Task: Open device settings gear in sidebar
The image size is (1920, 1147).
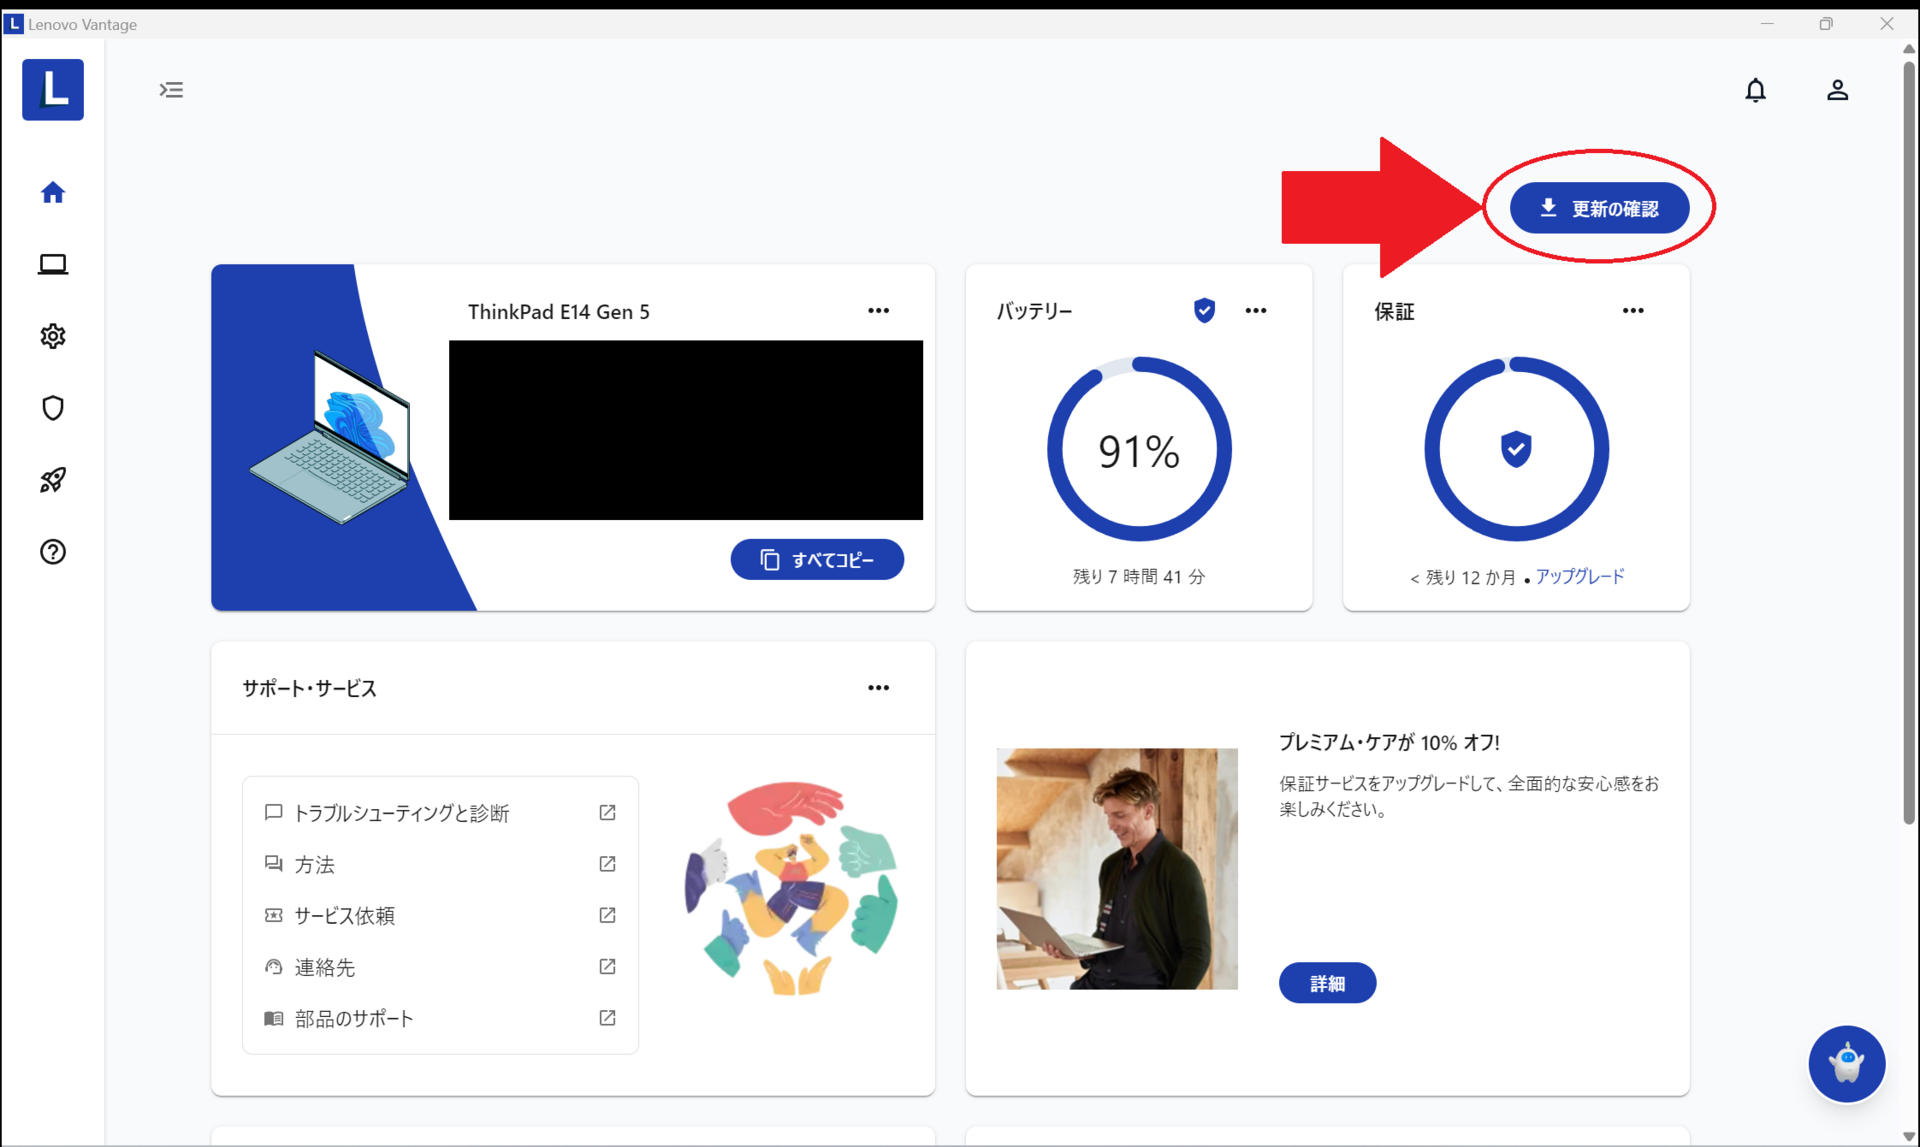Action: pos(53,336)
